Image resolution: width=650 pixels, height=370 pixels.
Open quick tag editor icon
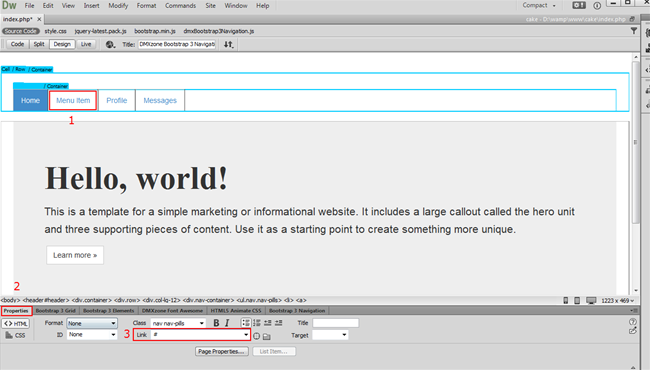[x=633, y=331]
